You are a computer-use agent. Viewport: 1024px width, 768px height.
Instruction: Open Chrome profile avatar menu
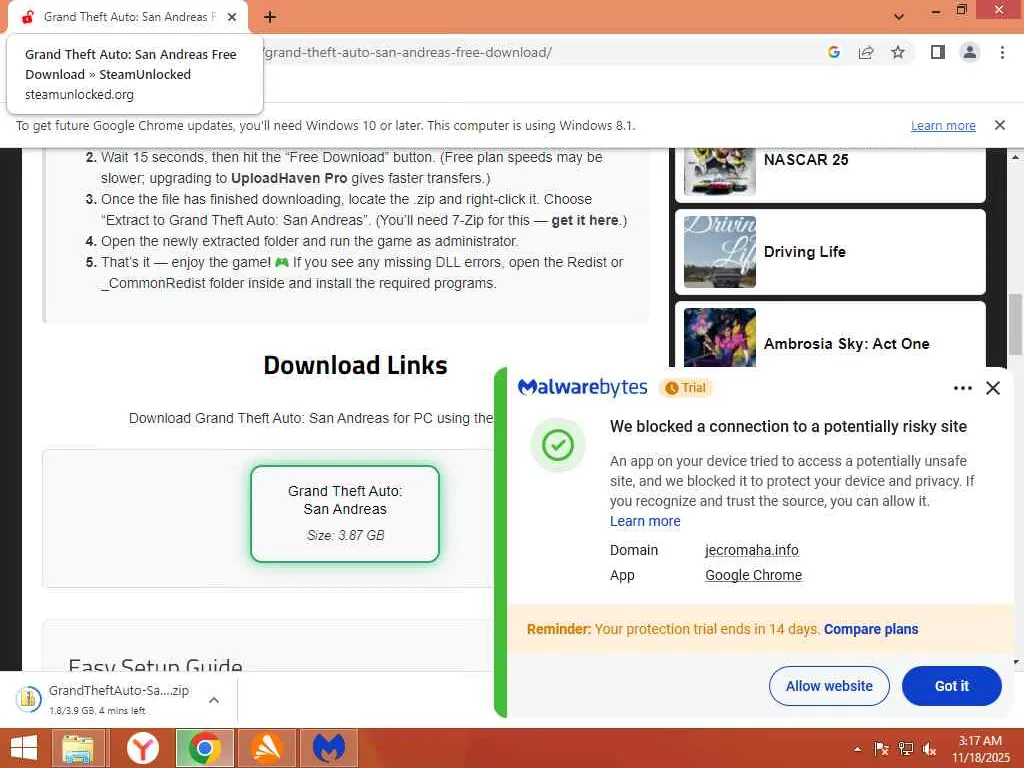970,52
